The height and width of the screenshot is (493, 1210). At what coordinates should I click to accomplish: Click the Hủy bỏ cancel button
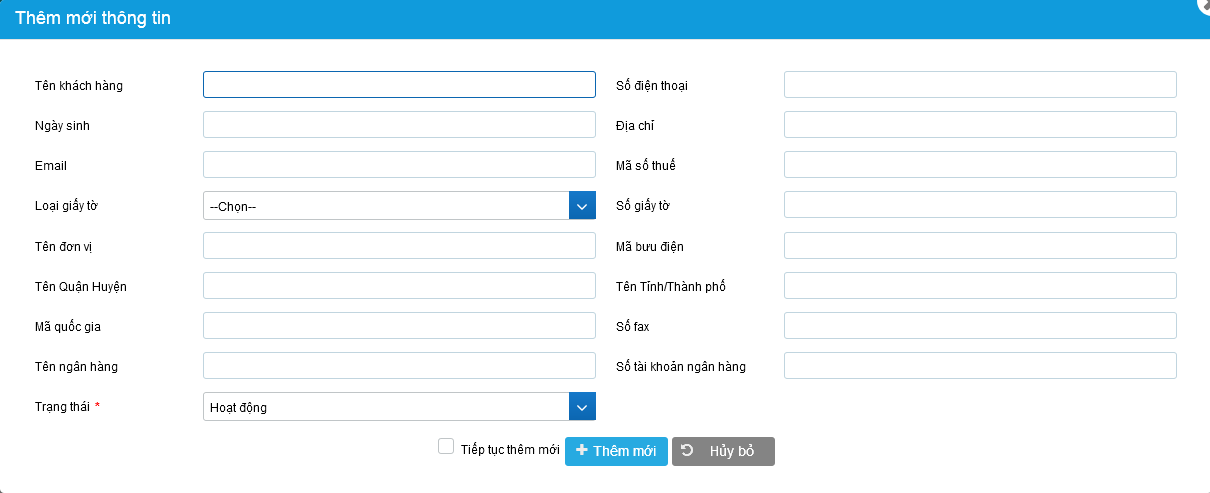pos(723,451)
